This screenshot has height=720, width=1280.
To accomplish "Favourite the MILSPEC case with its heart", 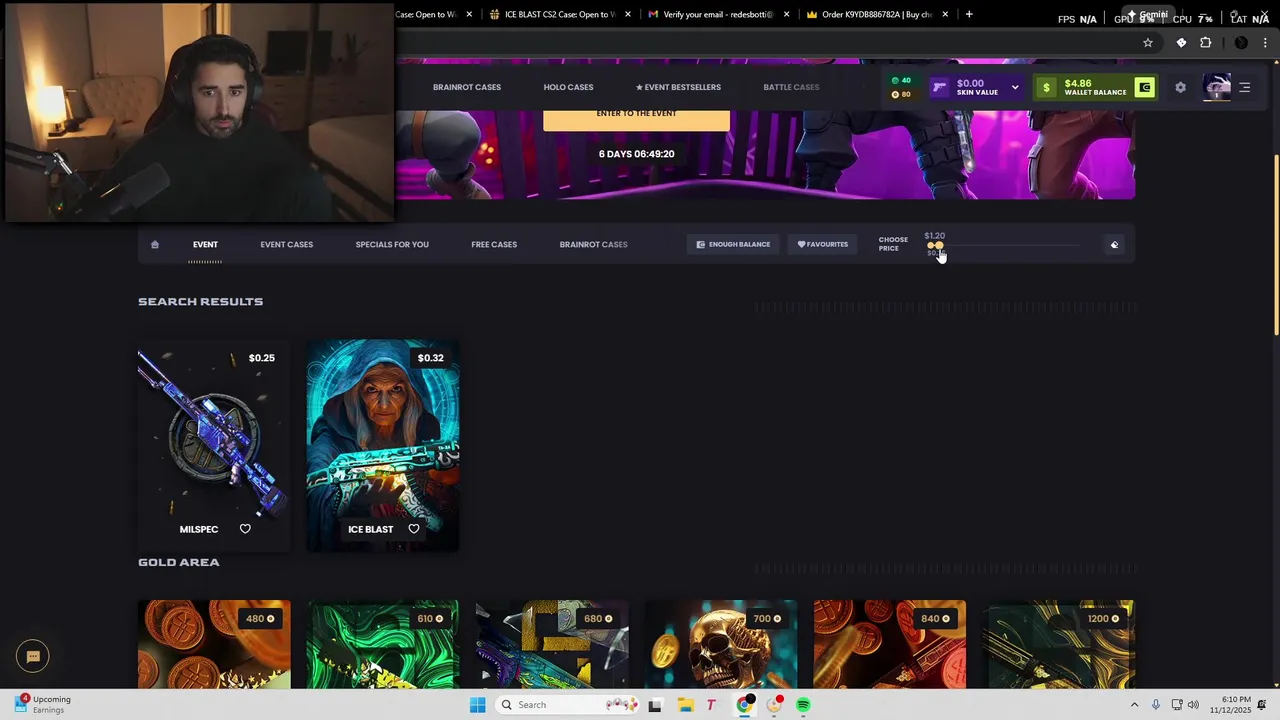I will pos(245,528).
